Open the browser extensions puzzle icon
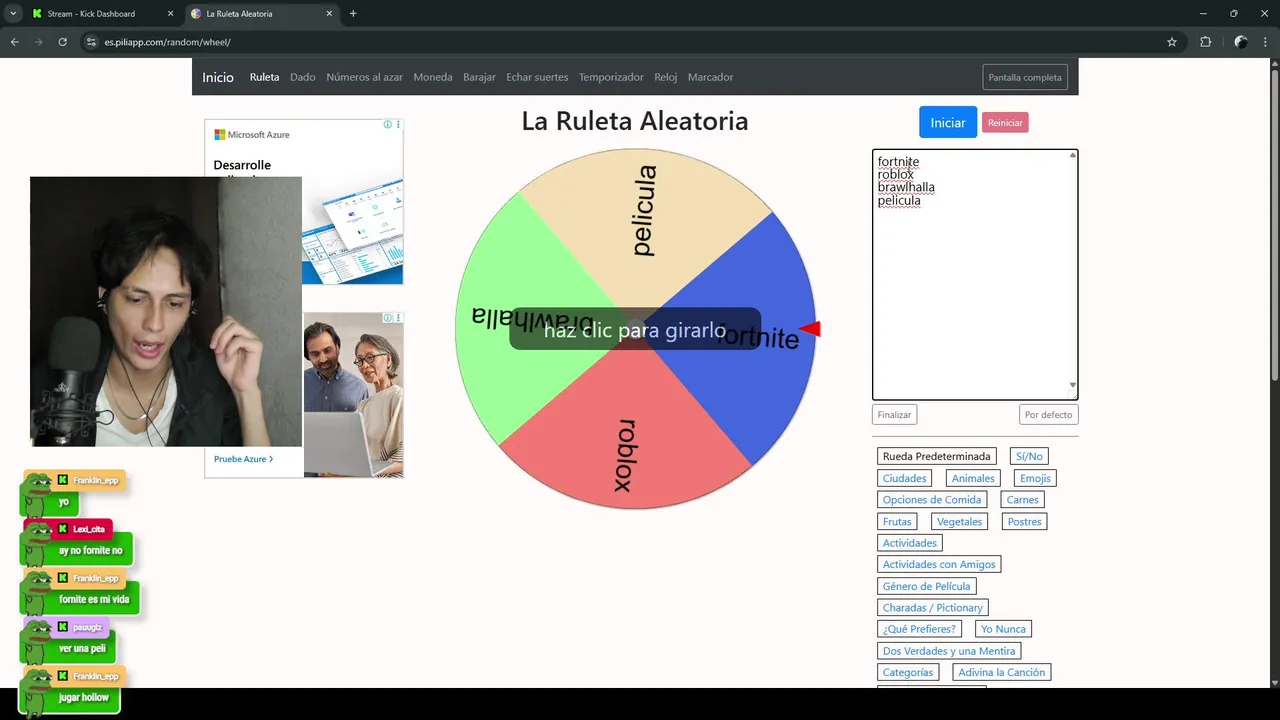This screenshot has height=720, width=1280. (x=1205, y=42)
